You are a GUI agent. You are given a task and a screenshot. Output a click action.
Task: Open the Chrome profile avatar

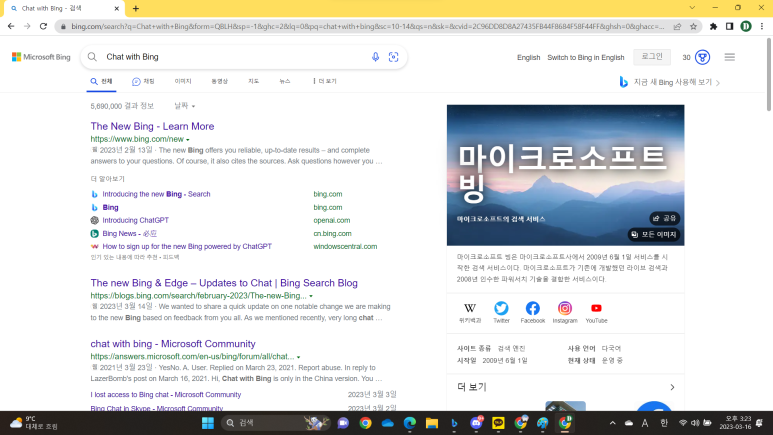[746, 27]
